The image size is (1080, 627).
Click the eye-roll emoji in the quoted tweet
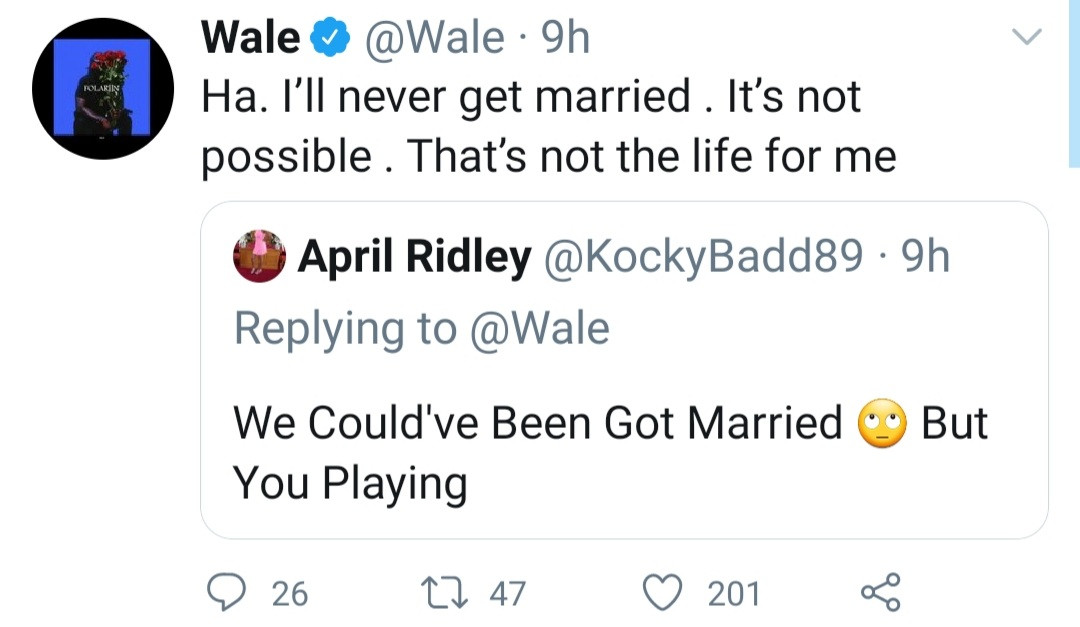[x=881, y=425]
